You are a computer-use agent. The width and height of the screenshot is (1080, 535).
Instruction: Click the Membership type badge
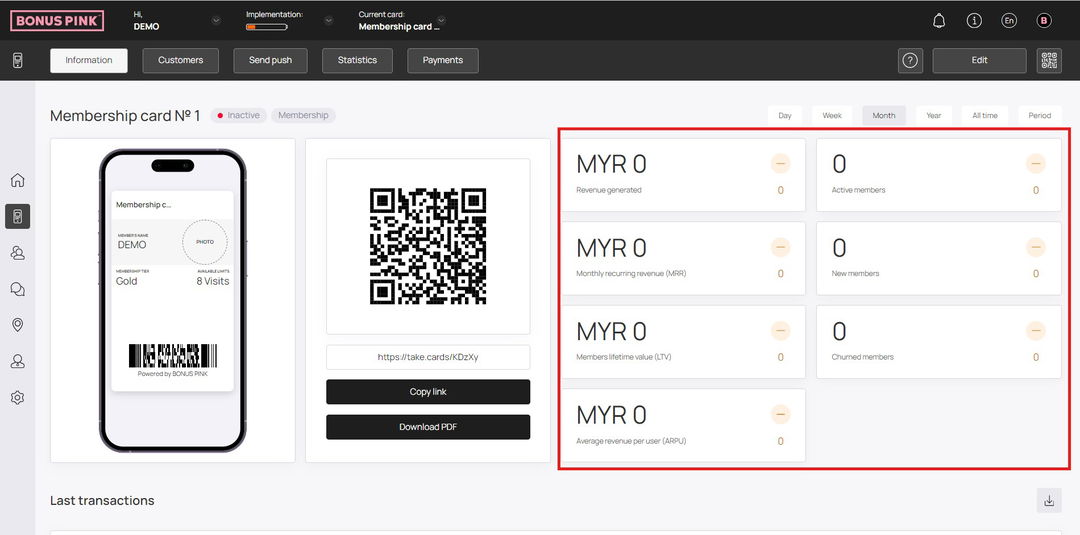click(303, 116)
